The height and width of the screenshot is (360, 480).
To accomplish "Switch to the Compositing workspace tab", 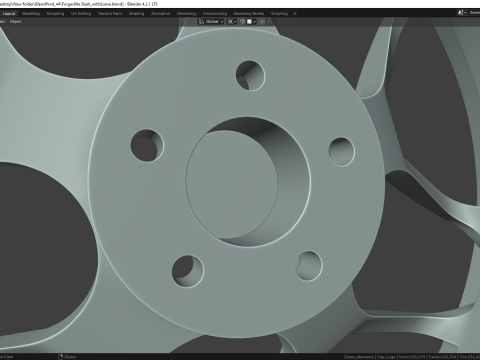I will tap(215, 14).
